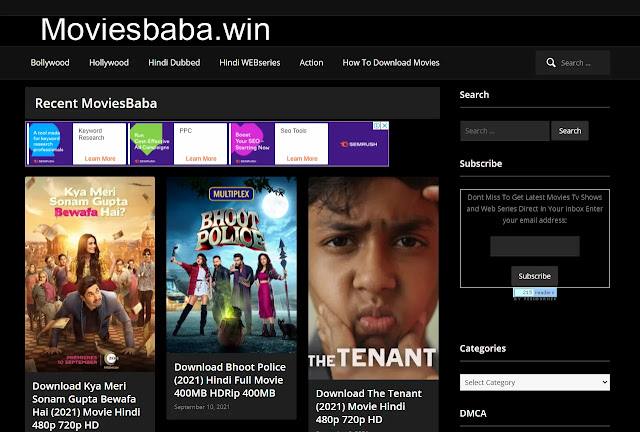Click the Semrush logo in the ad banner
Viewport: 640px width, 432px height.
click(359, 144)
